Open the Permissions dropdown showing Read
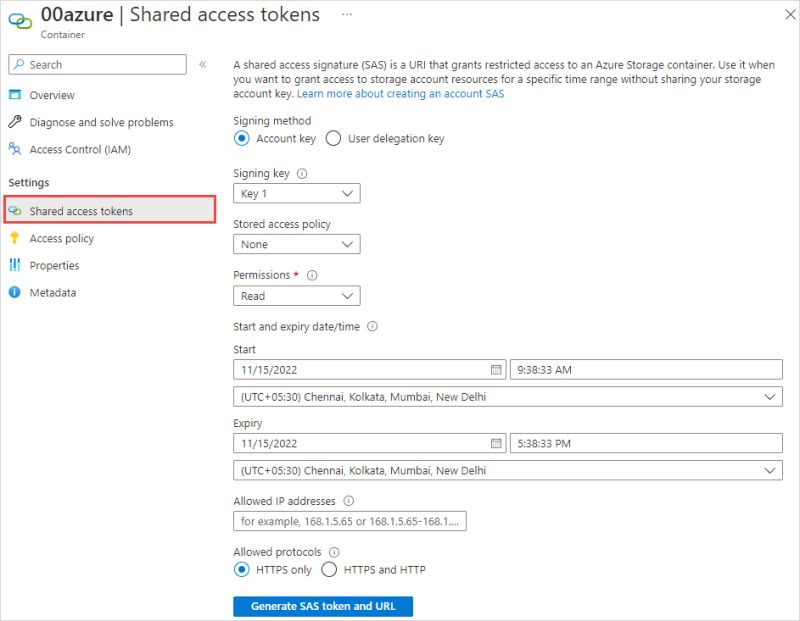Screen dimensions: 800x621 [x=296, y=296]
